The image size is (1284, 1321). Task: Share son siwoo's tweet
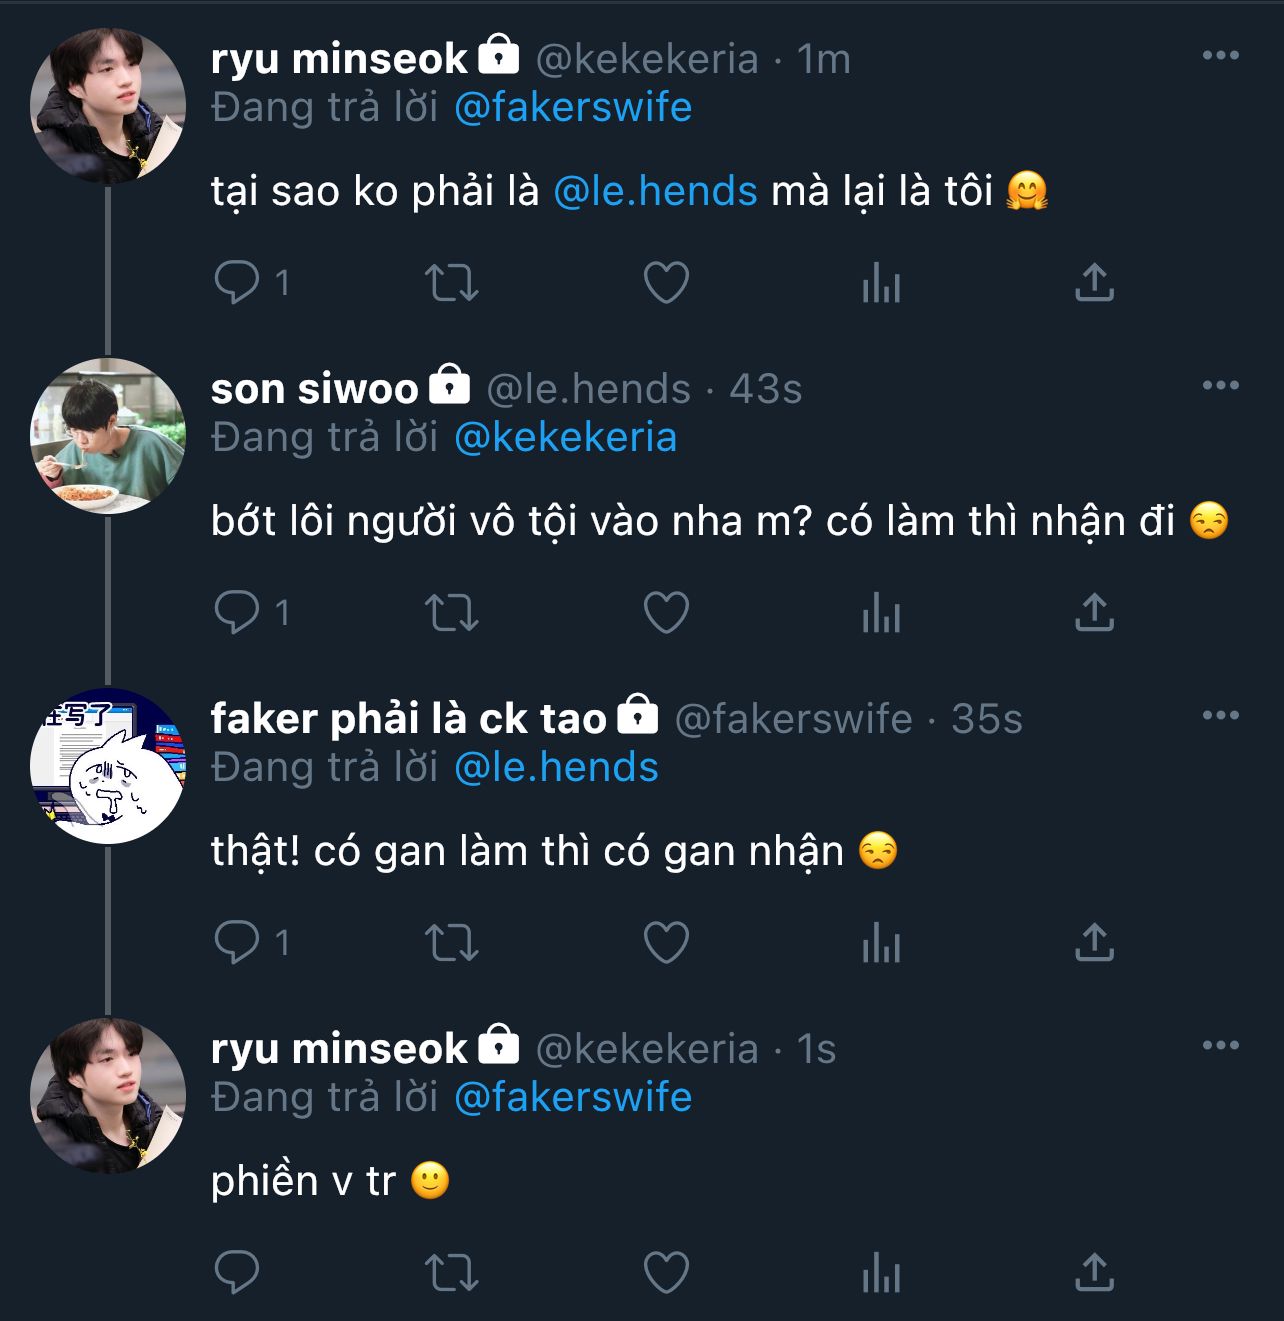click(1094, 612)
